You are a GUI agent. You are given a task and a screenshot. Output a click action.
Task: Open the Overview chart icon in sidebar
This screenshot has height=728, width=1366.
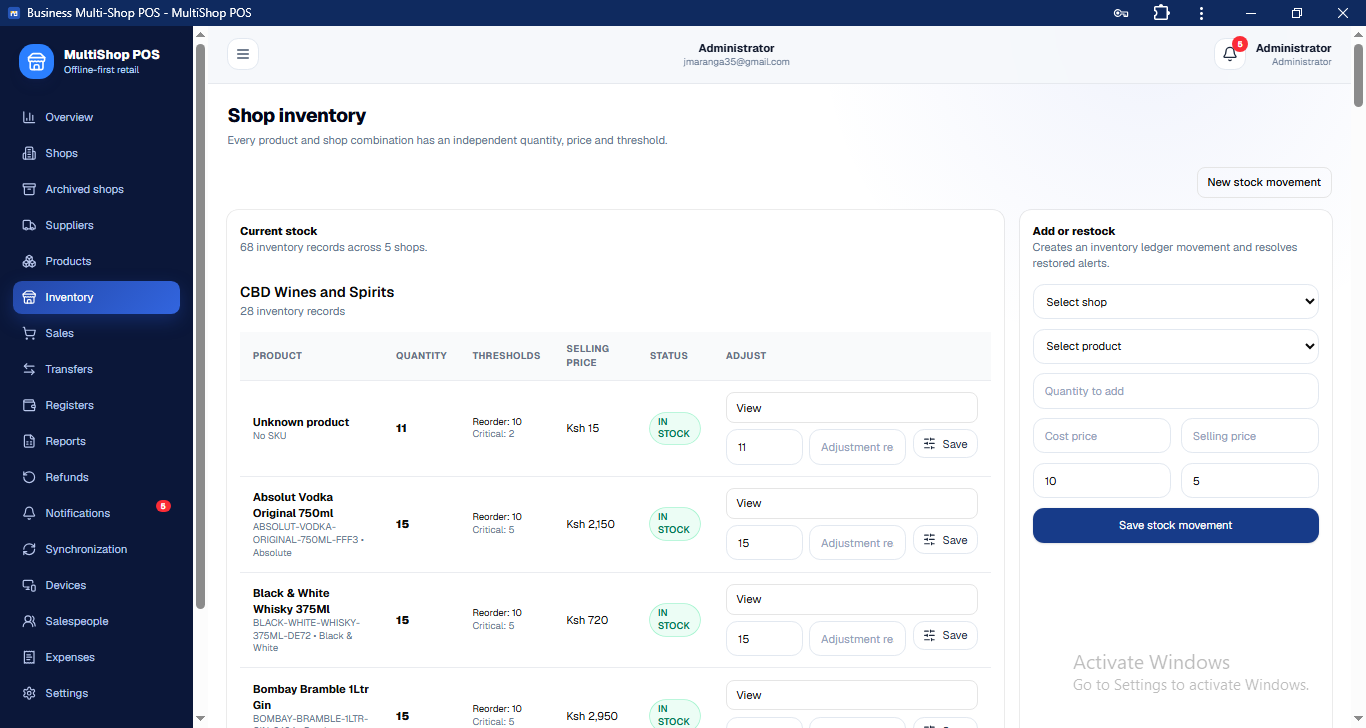pyautogui.click(x=29, y=117)
